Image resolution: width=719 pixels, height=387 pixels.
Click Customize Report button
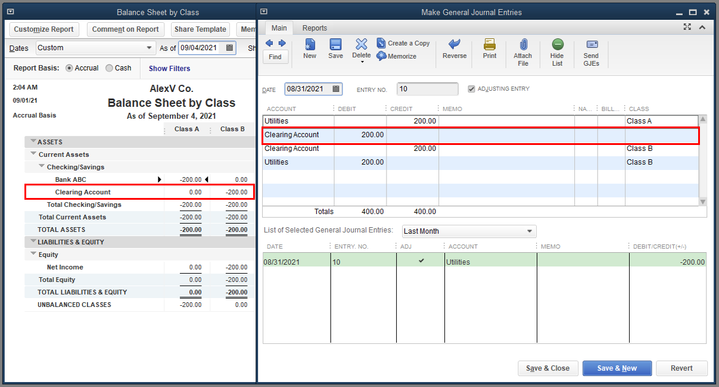[44, 29]
